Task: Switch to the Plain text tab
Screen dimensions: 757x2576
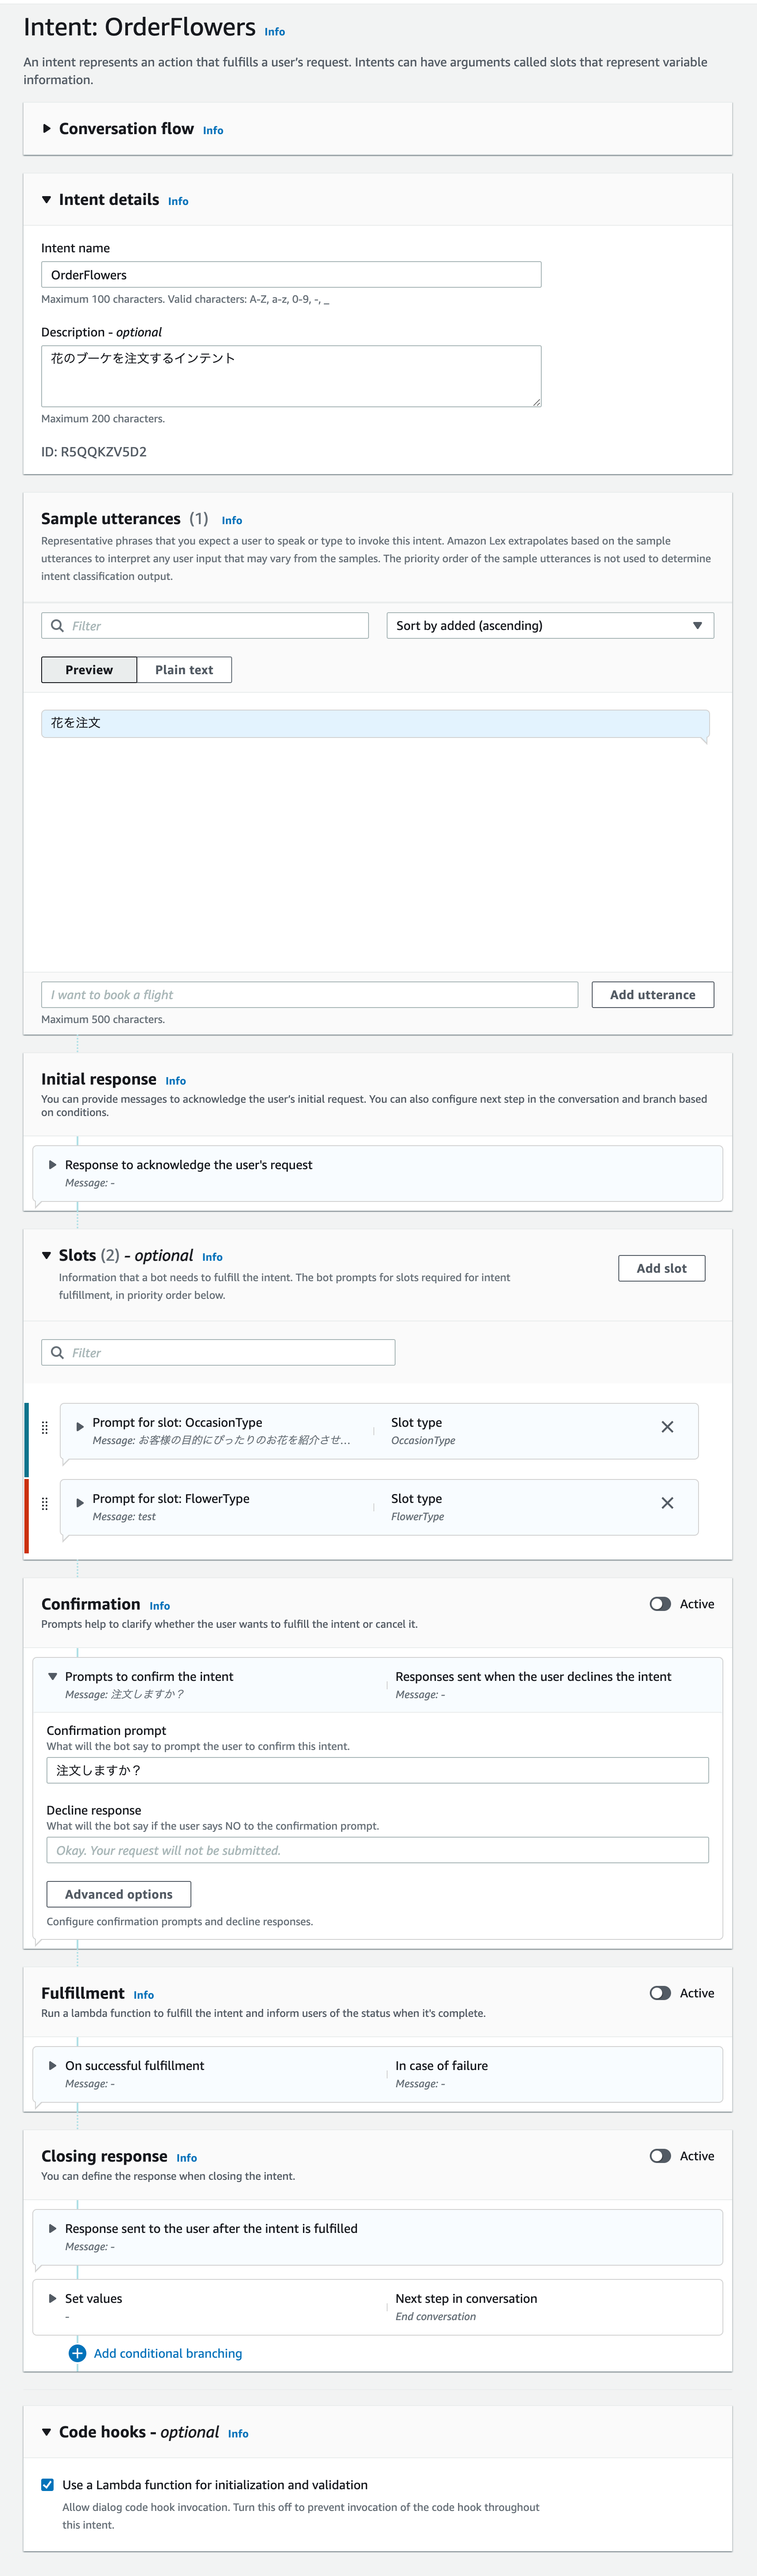Action: point(184,669)
